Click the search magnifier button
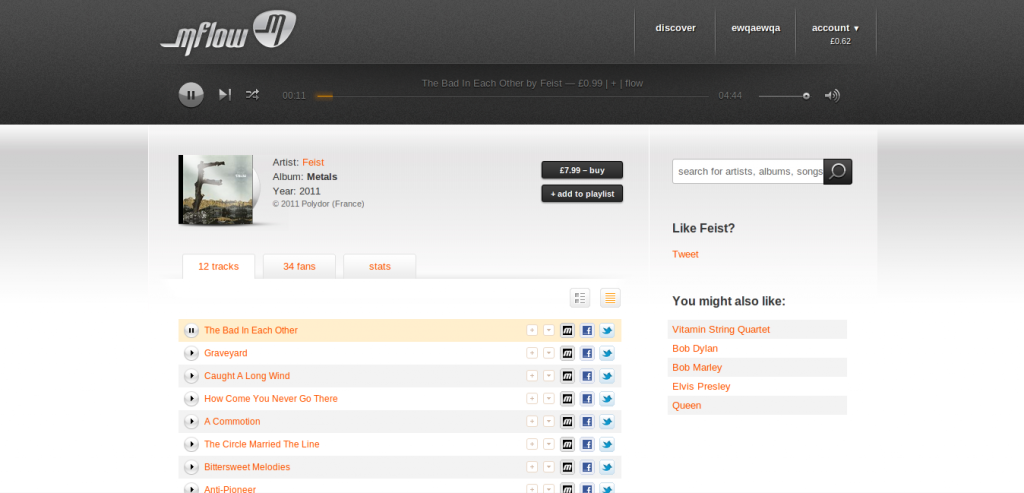Image resolution: width=1024 pixels, height=493 pixels. pos(837,172)
